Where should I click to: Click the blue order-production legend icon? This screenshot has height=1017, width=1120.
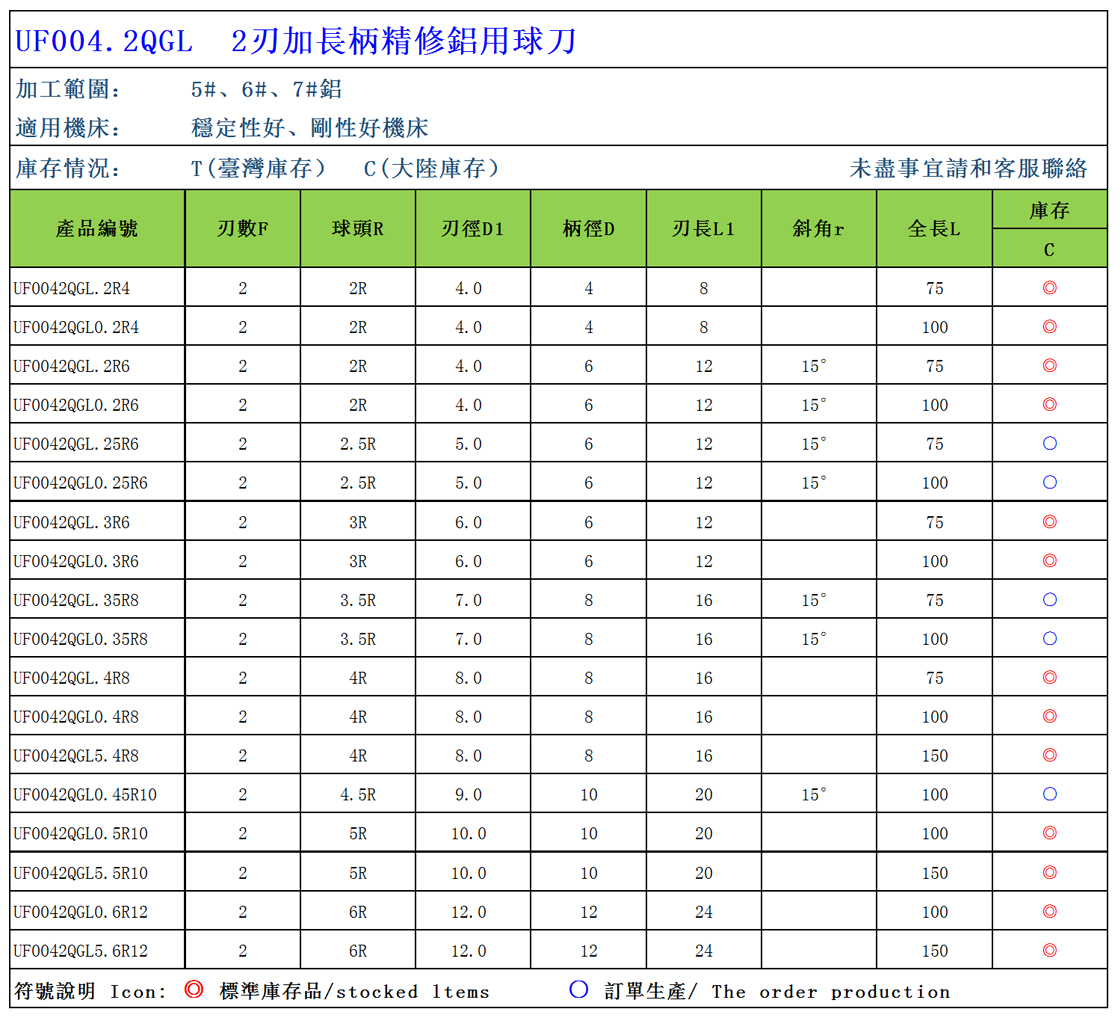pyautogui.click(x=579, y=989)
